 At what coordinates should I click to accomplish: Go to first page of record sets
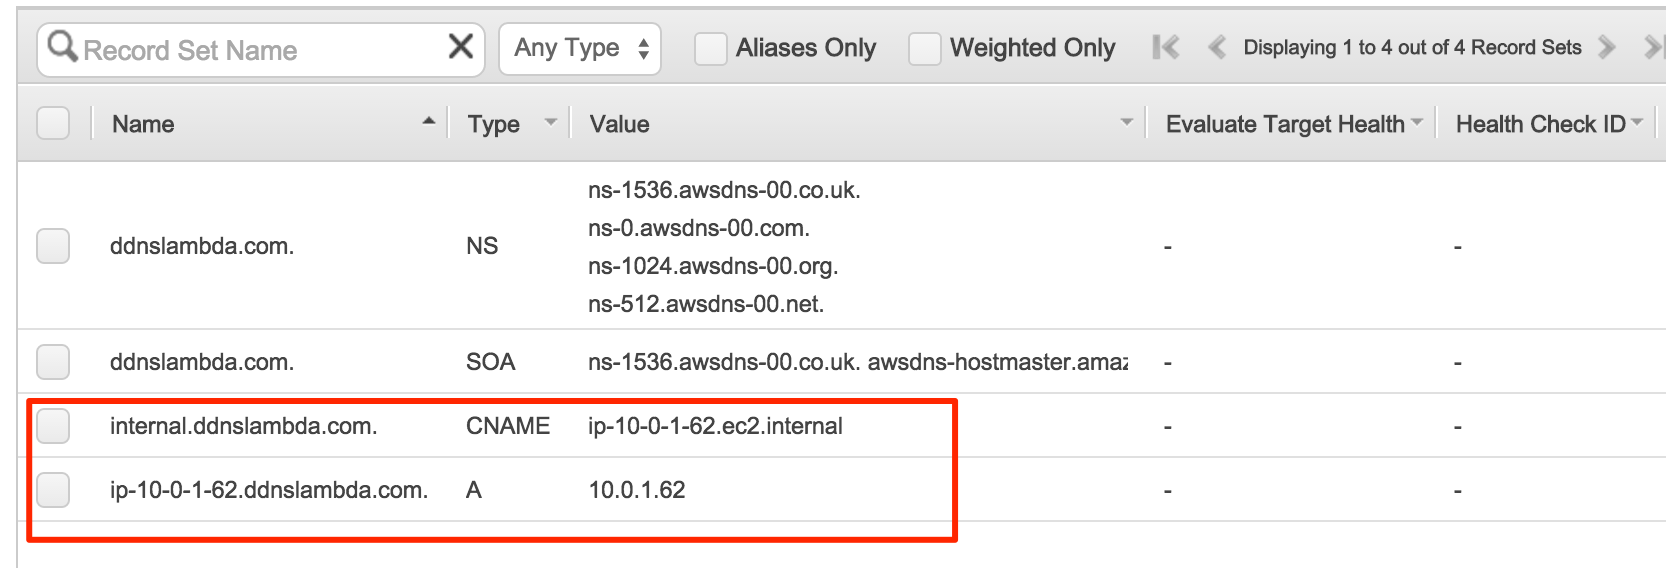point(1166,47)
